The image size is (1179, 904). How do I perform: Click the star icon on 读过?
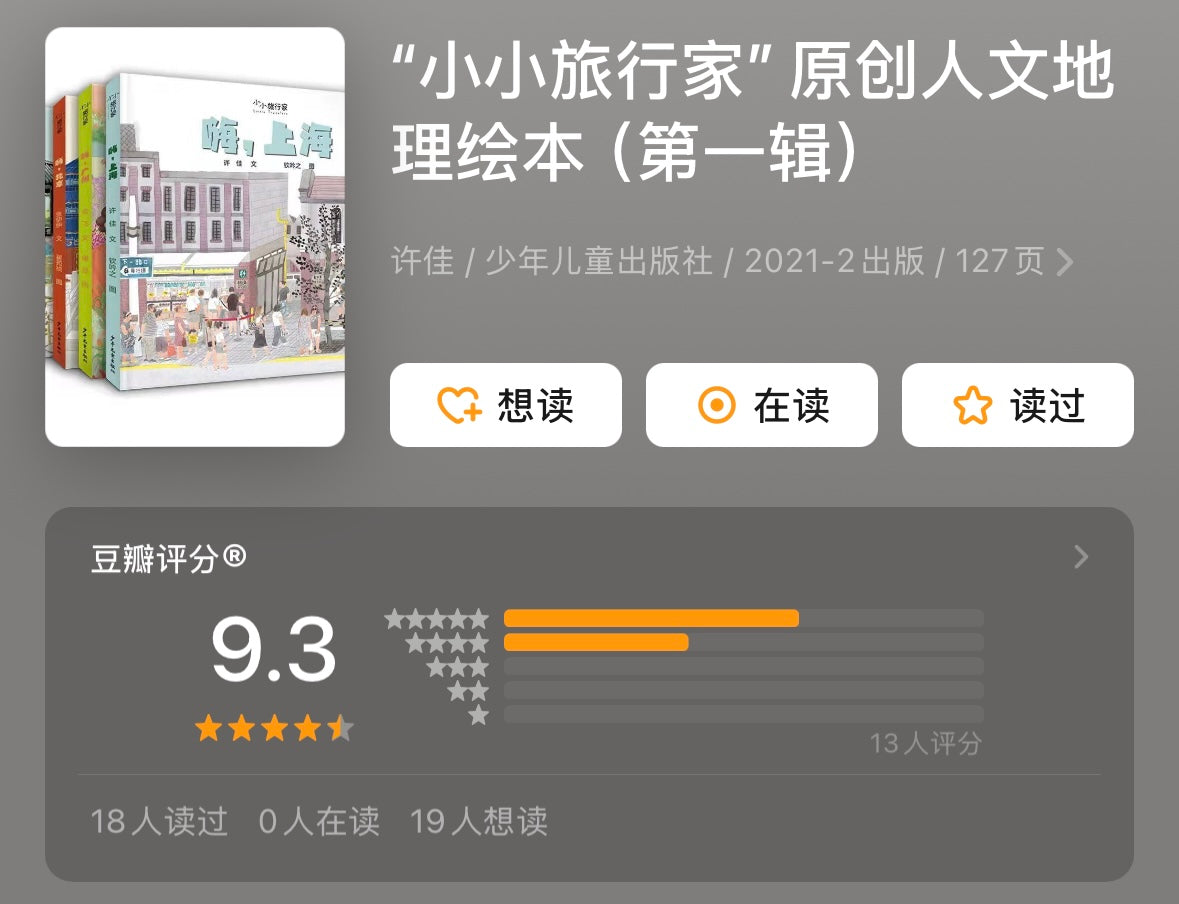pyautogui.click(x=972, y=405)
